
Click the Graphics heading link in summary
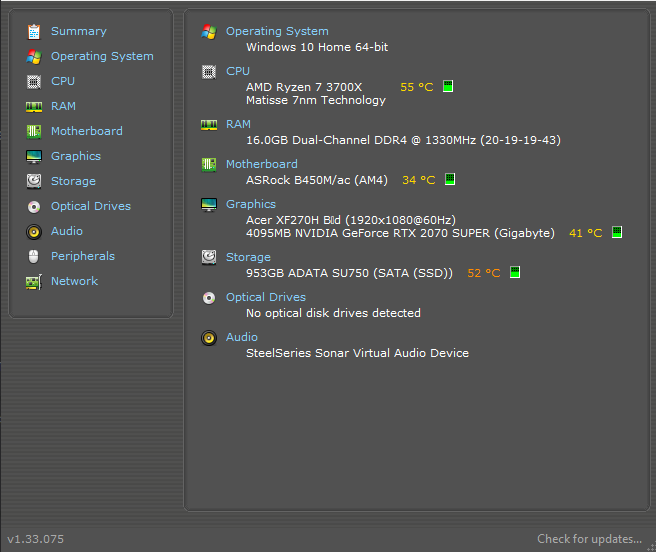click(251, 204)
